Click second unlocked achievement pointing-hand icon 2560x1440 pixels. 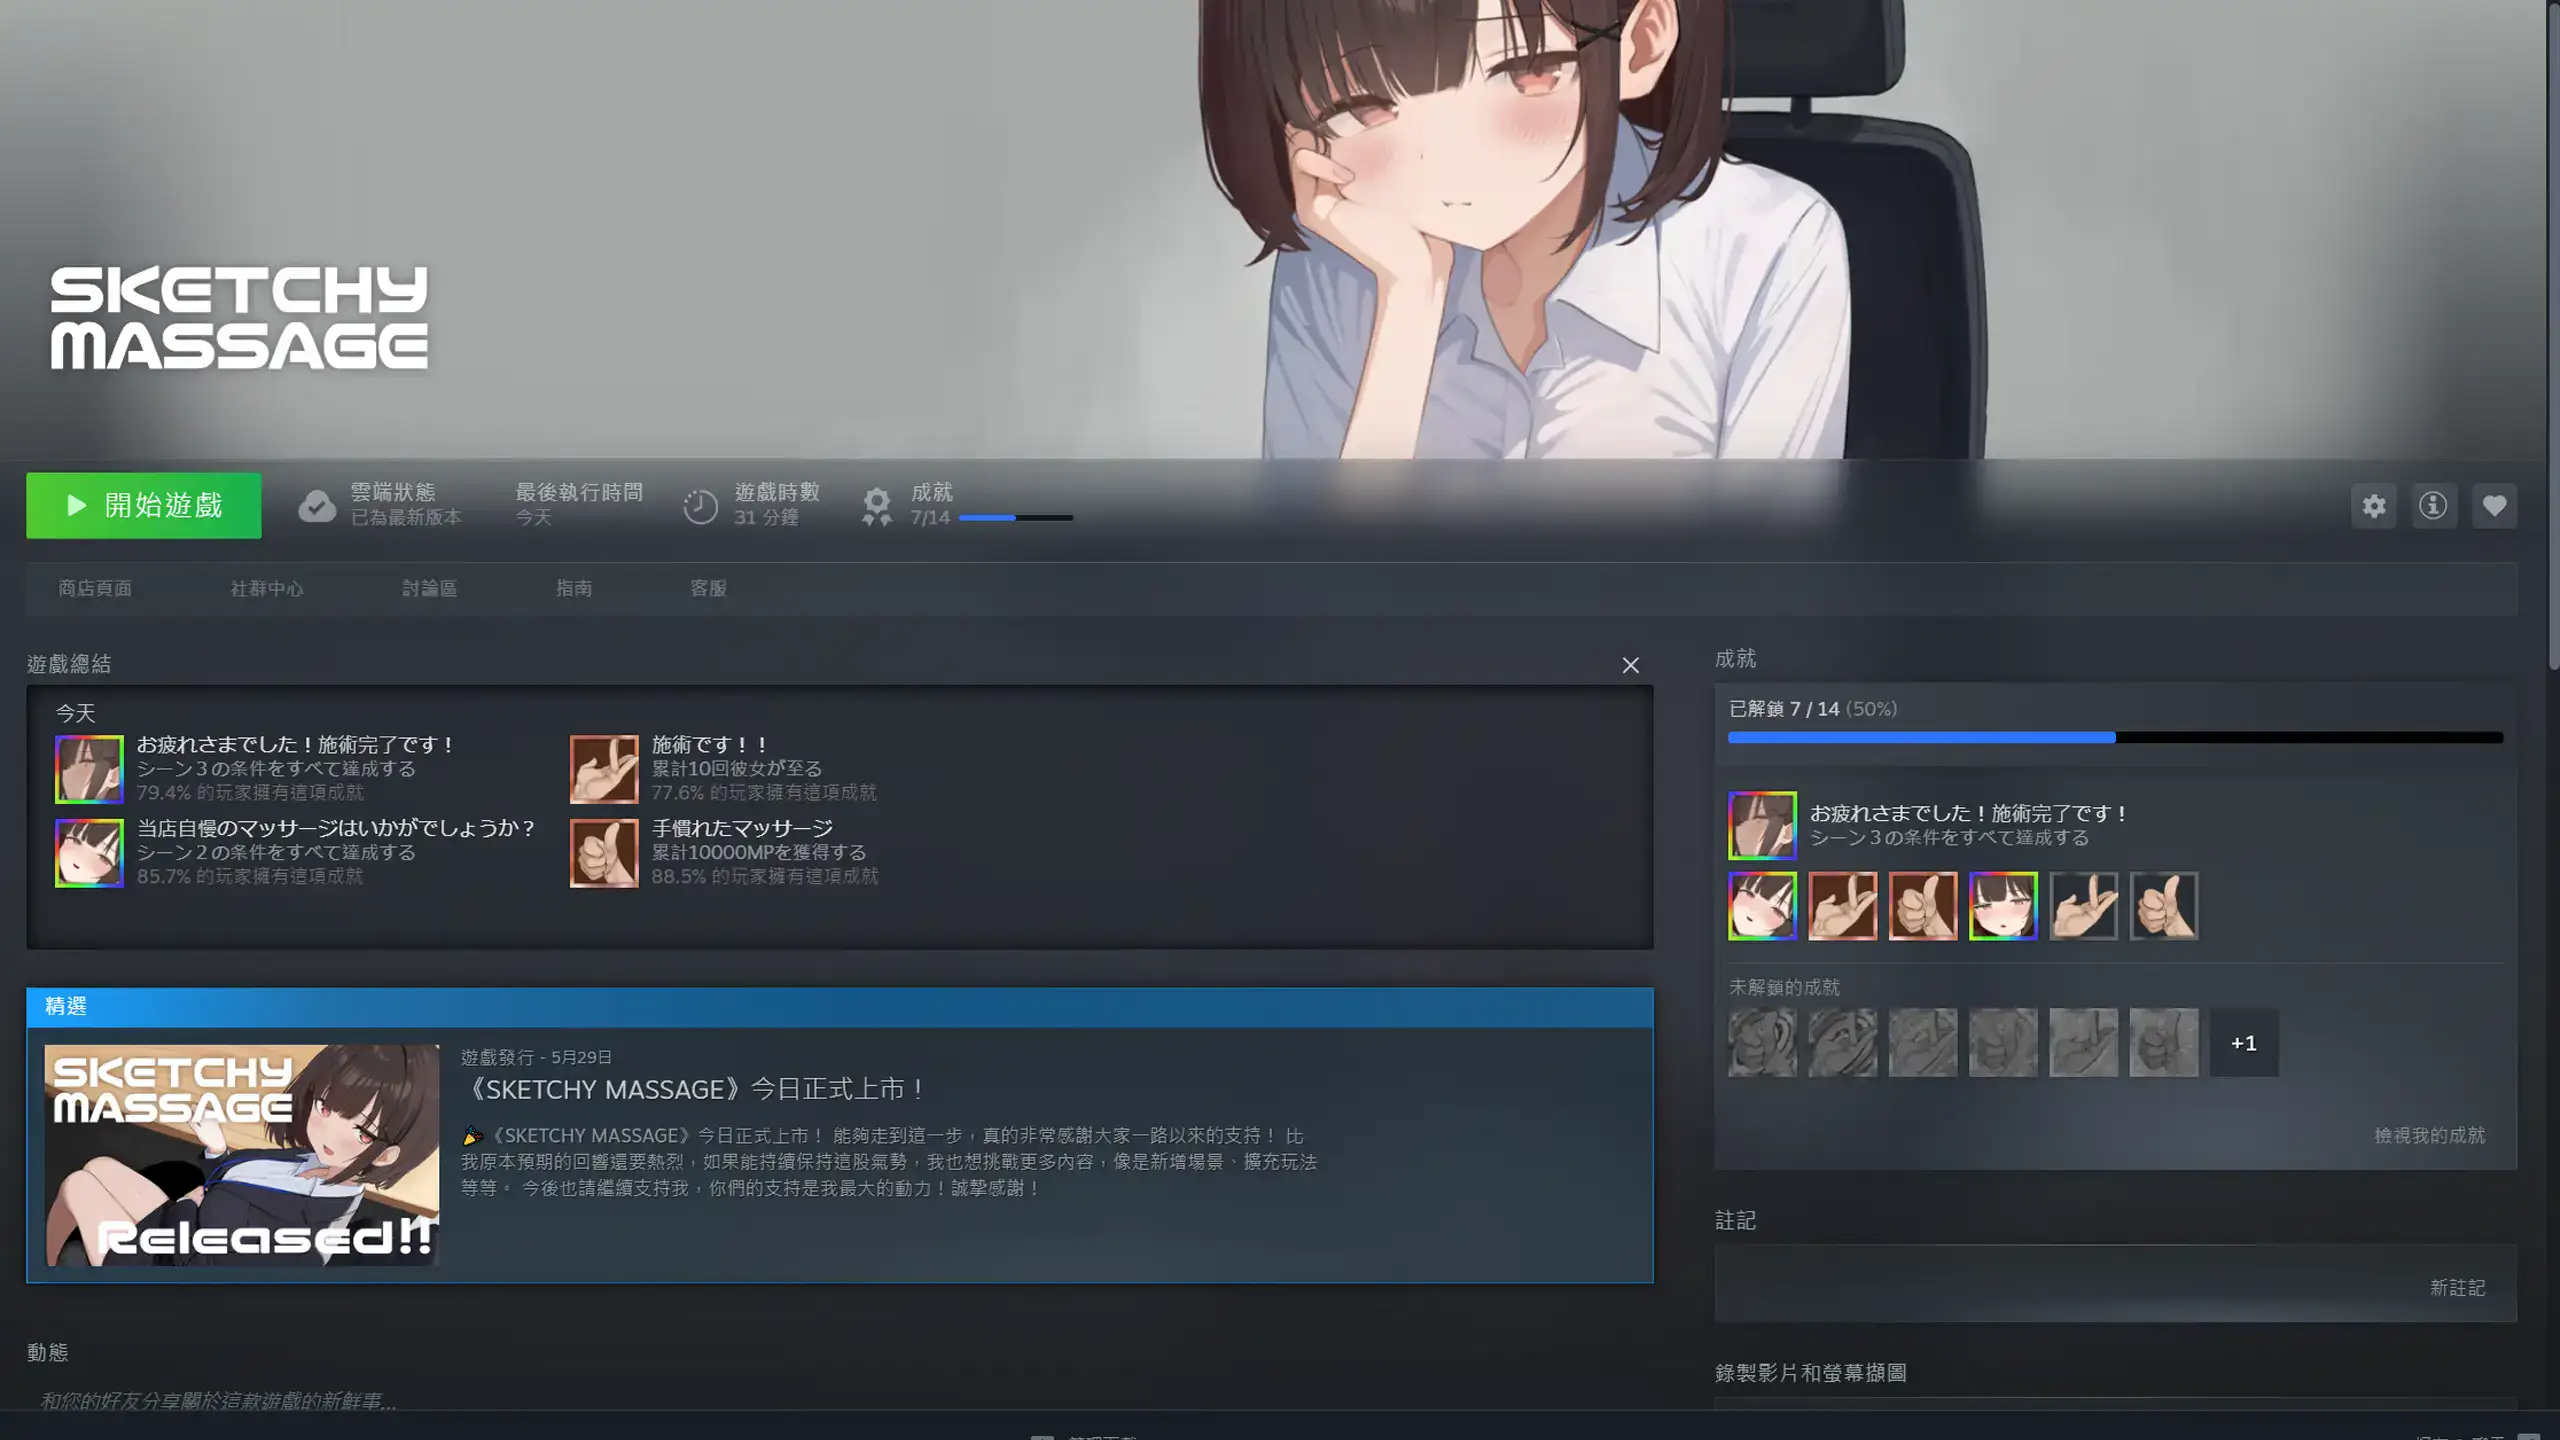click(1842, 906)
